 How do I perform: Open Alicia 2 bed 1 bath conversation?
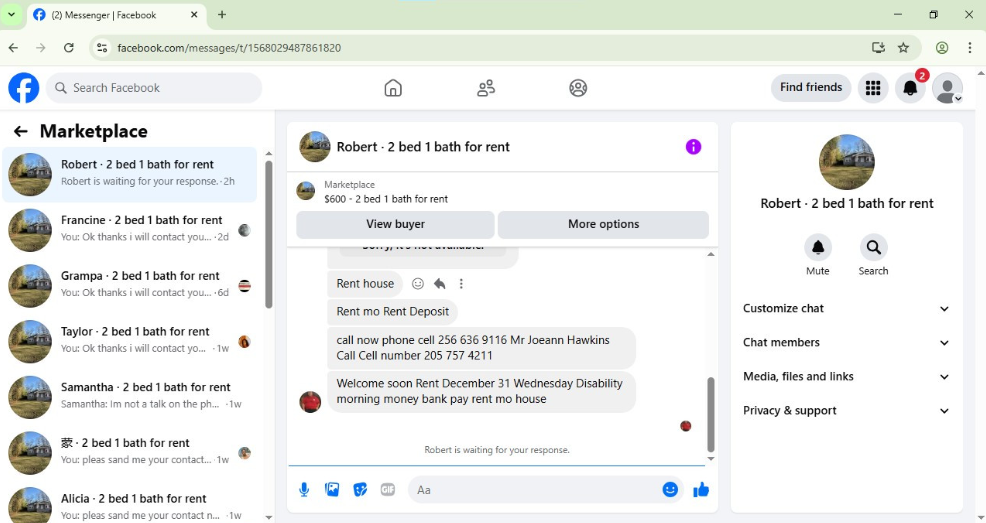pyautogui.click(x=130, y=505)
